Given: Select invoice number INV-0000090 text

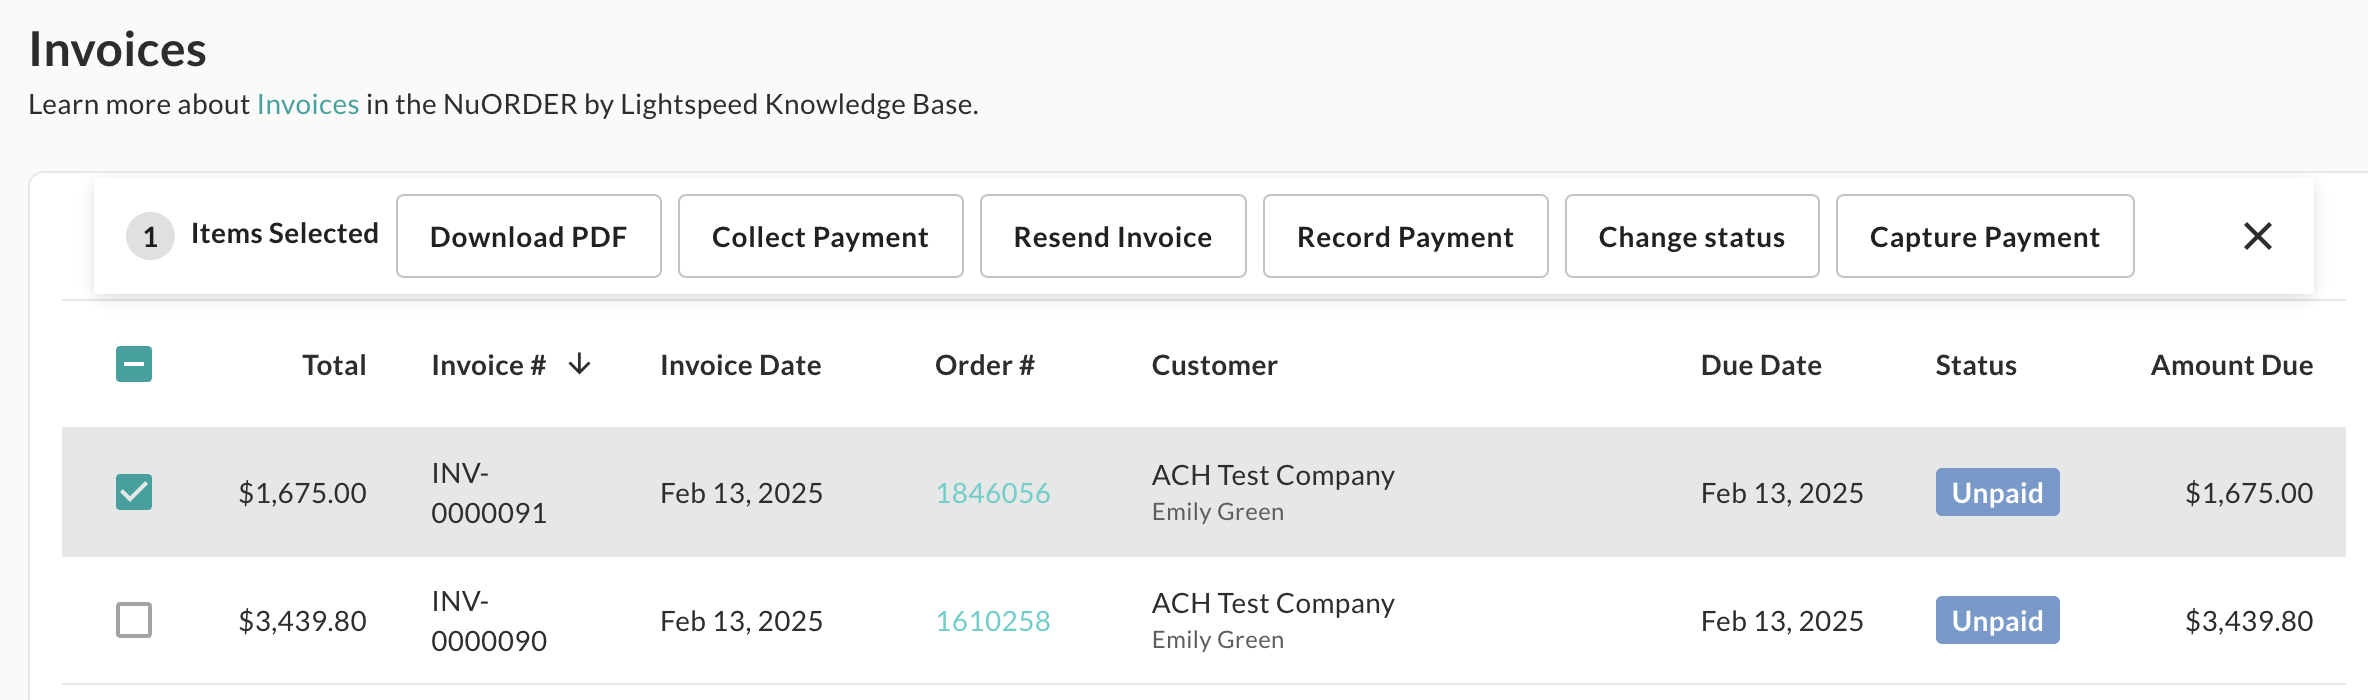Looking at the screenshot, I should point(489,621).
